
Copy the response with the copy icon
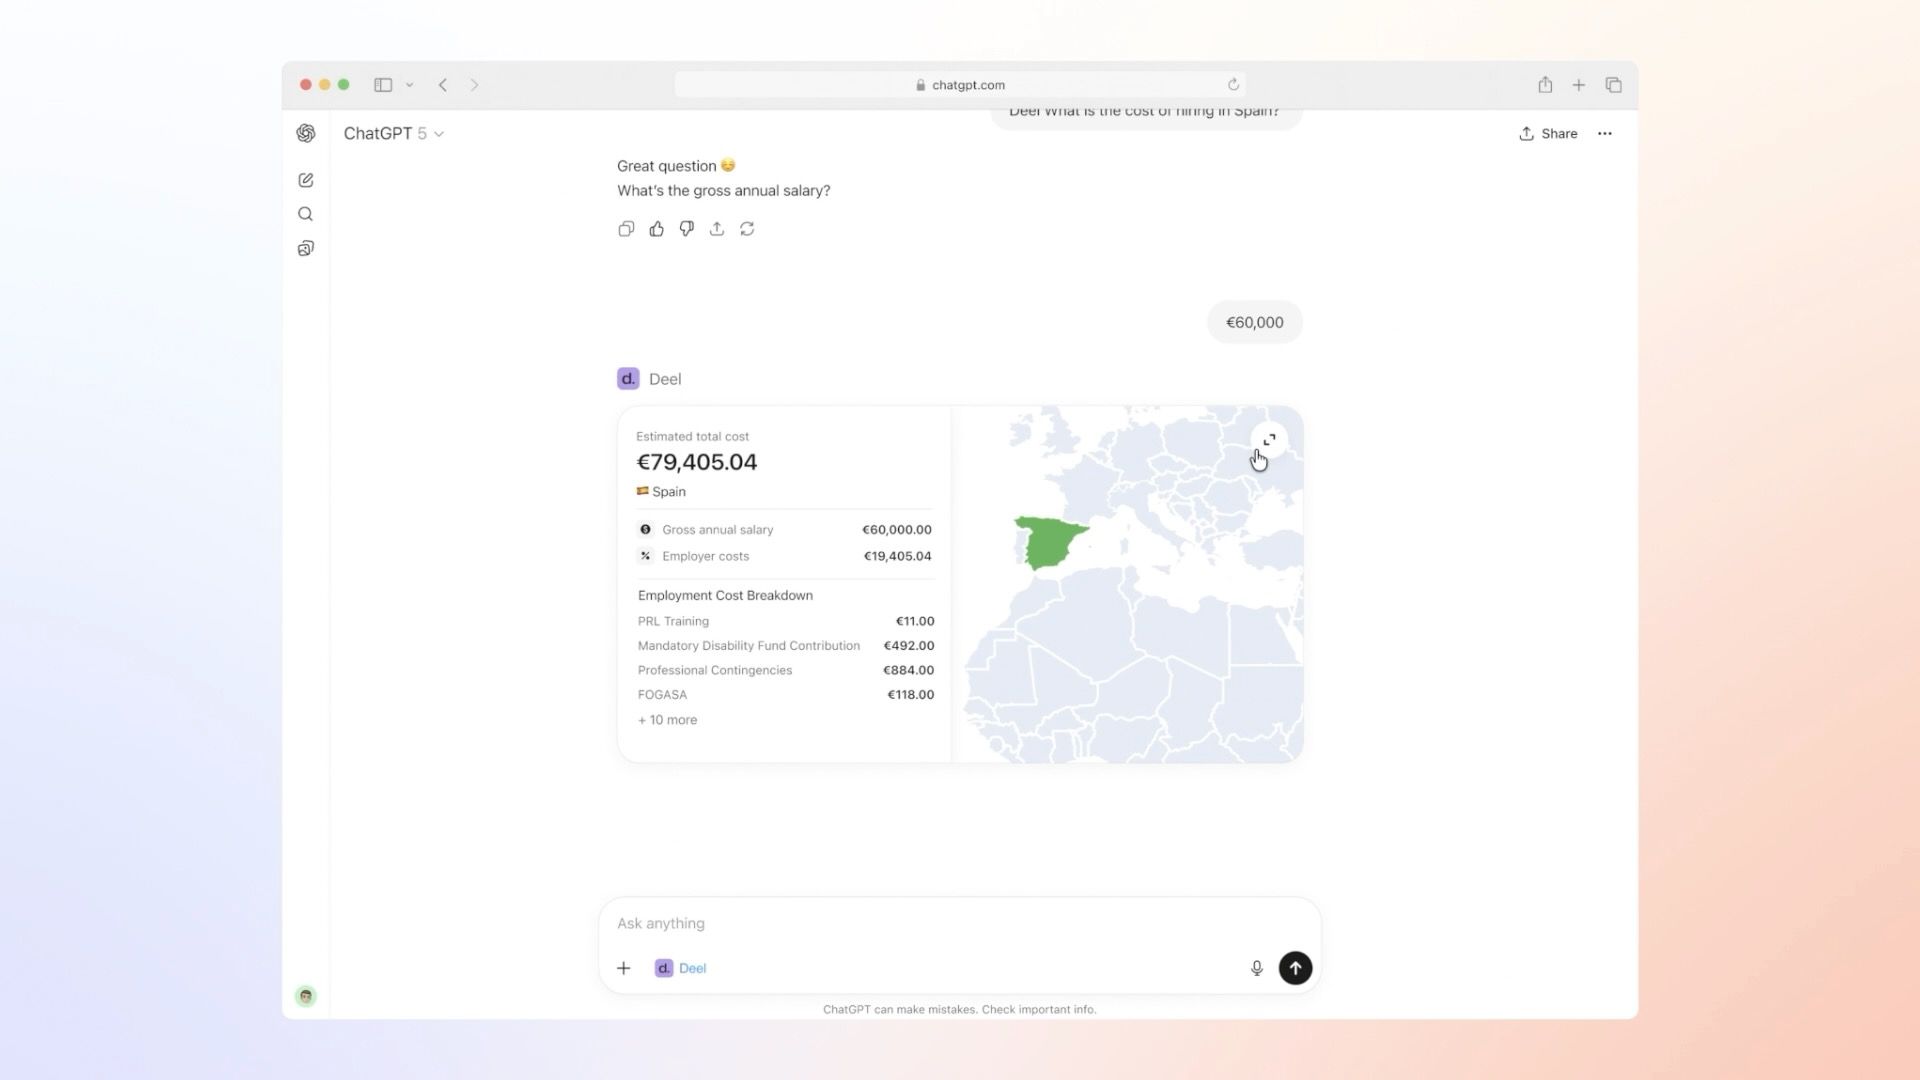626,229
